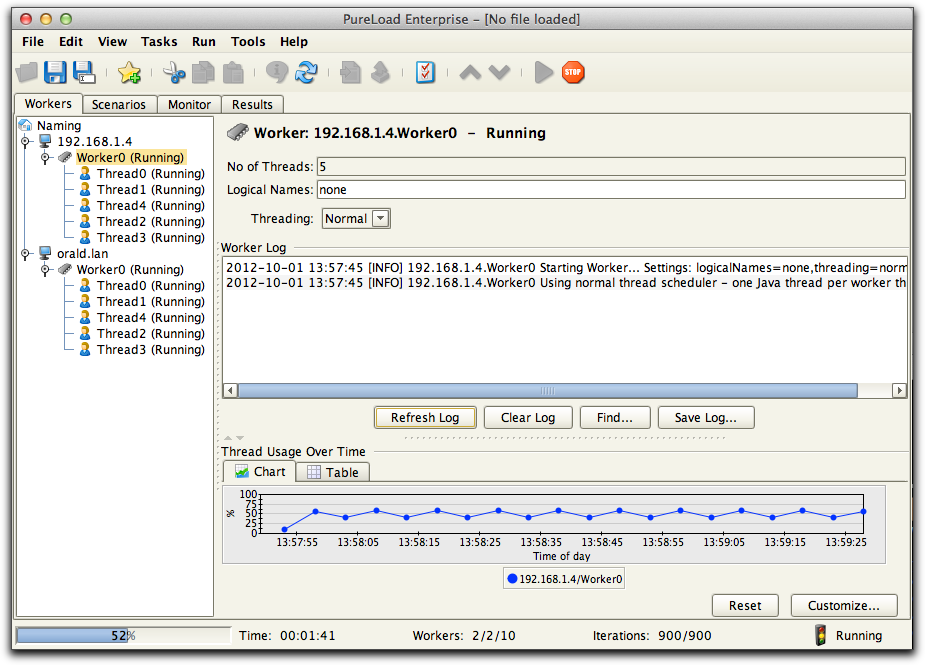This screenshot has width=925, height=665.
Task: Click the Refresh Log button
Action: coord(425,417)
